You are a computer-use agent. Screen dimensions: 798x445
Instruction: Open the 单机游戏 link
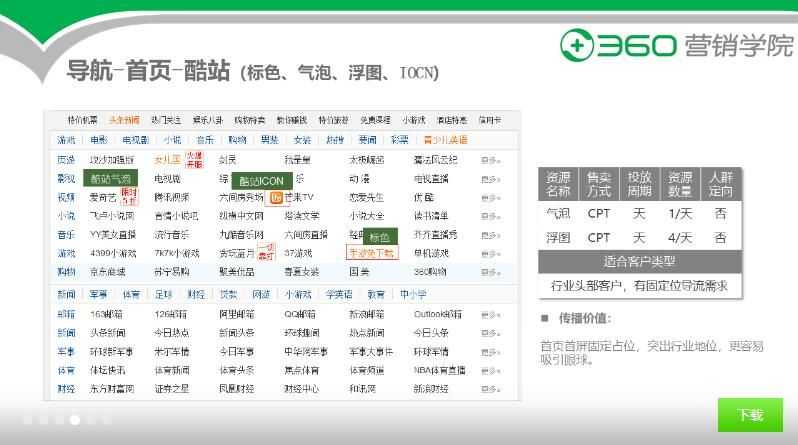pos(431,253)
